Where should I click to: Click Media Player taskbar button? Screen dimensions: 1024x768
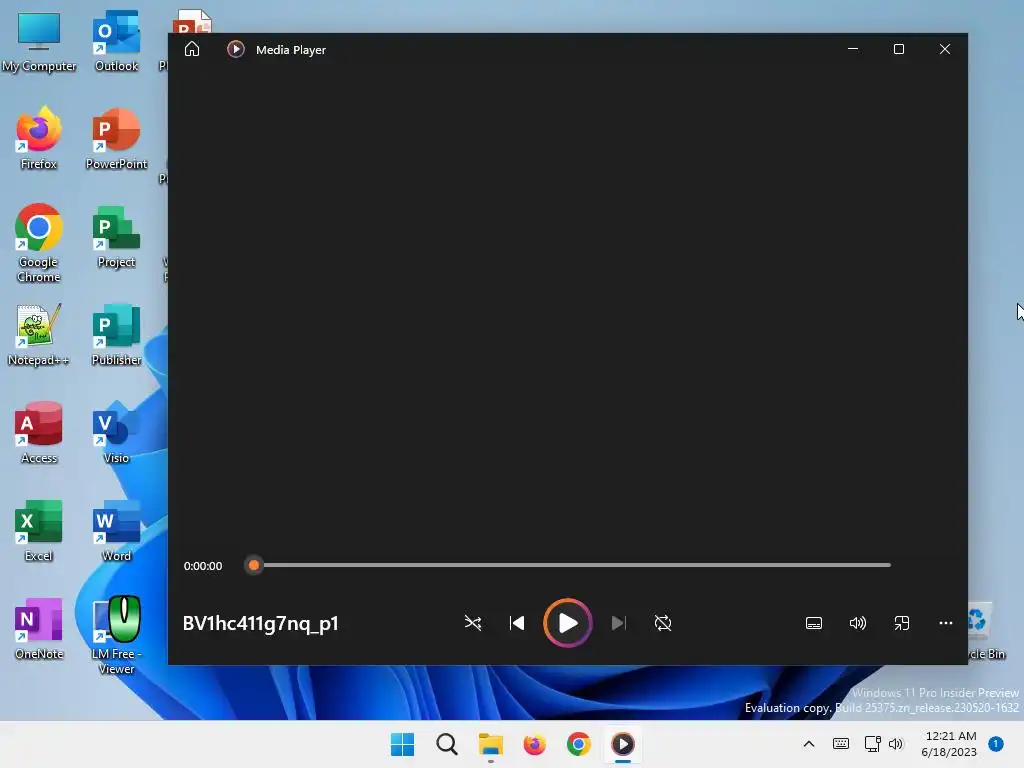click(x=622, y=744)
